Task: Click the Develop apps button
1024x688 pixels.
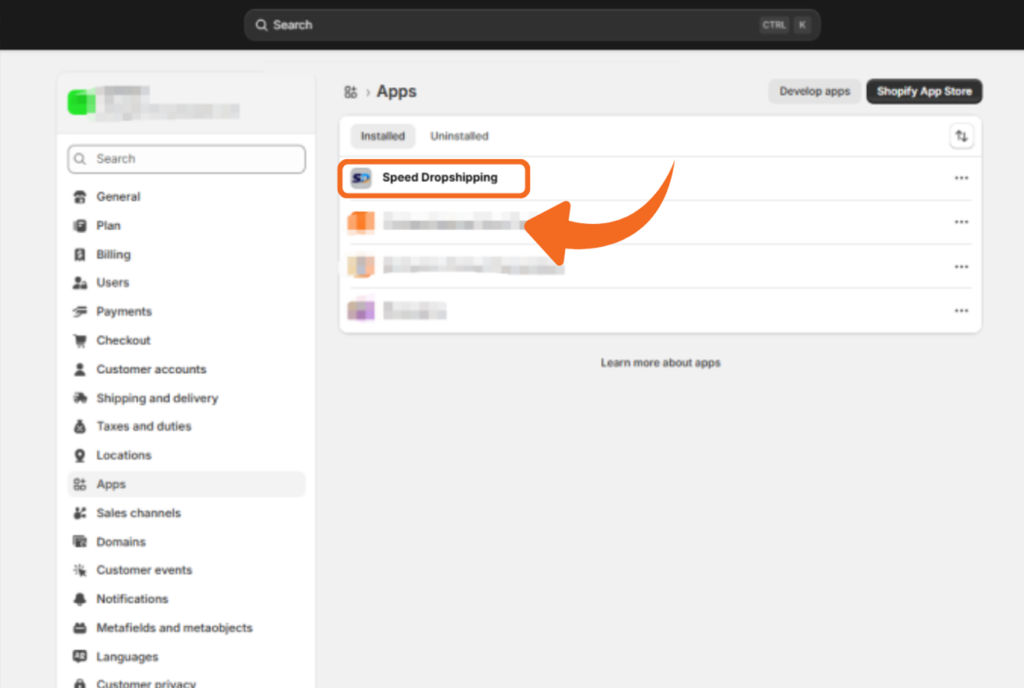Action: pos(814,92)
